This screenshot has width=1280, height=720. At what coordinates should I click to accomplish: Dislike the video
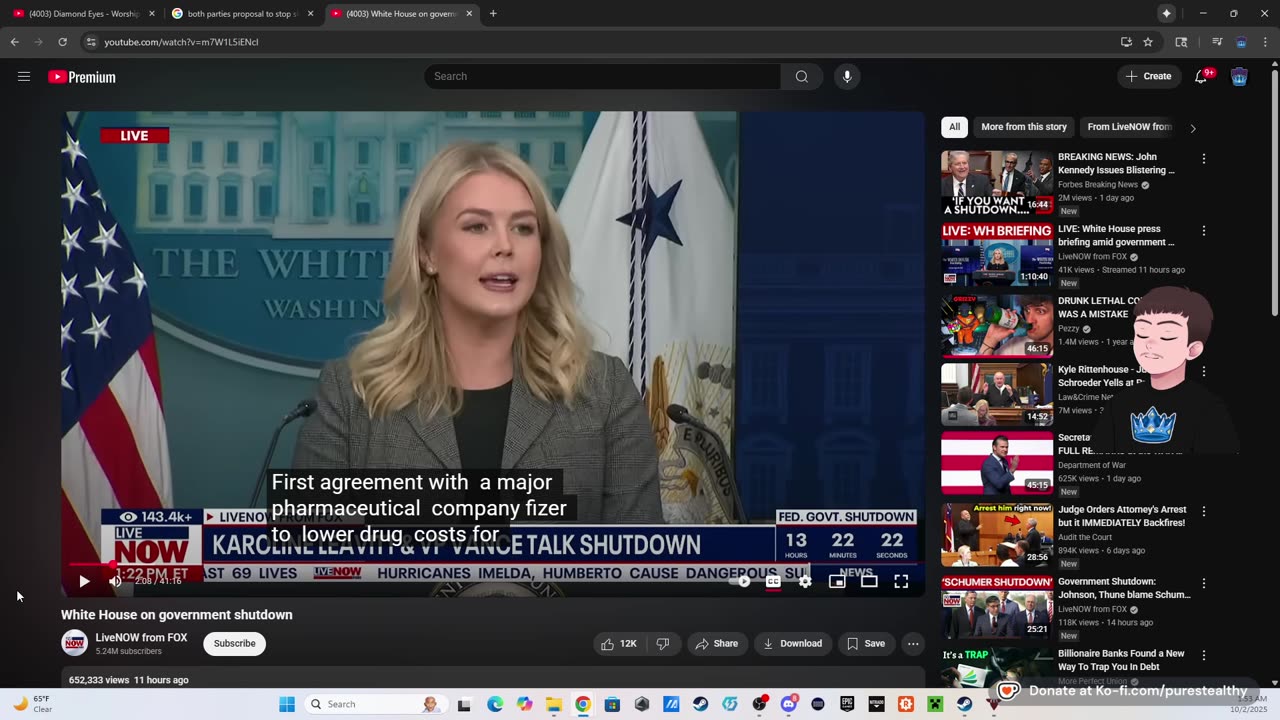click(x=662, y=644)
